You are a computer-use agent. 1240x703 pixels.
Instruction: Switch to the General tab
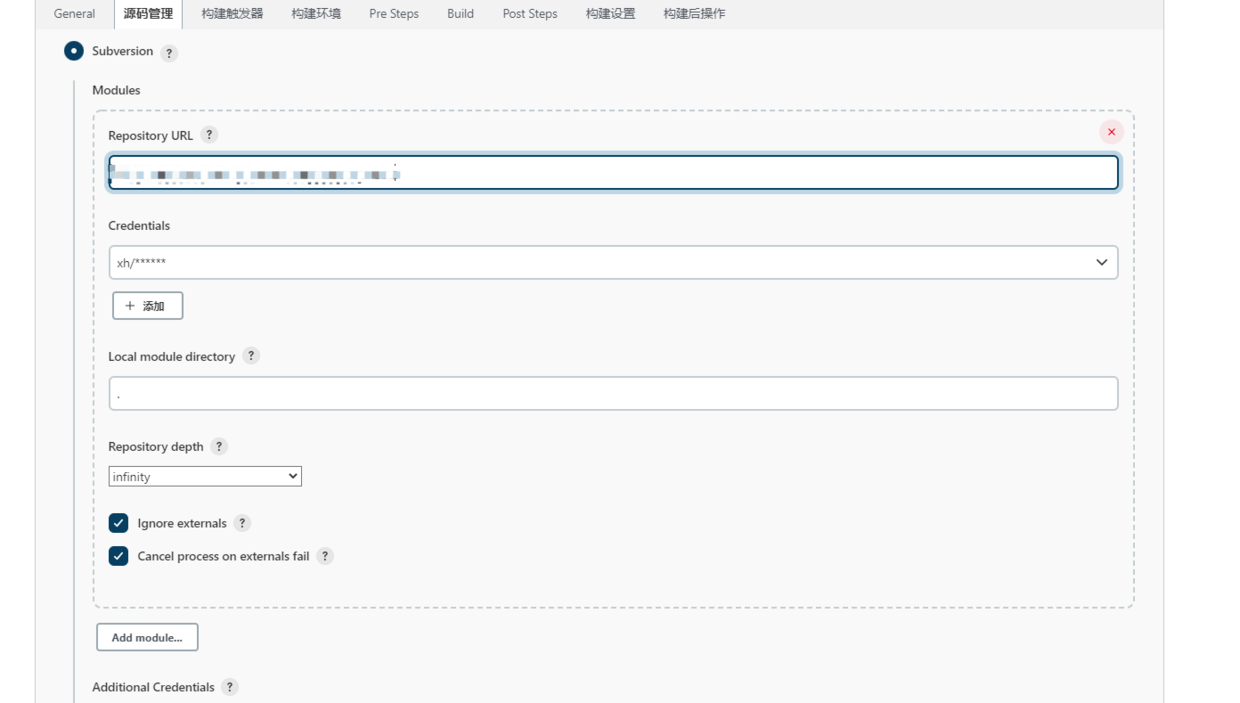[x=74, y=14]
